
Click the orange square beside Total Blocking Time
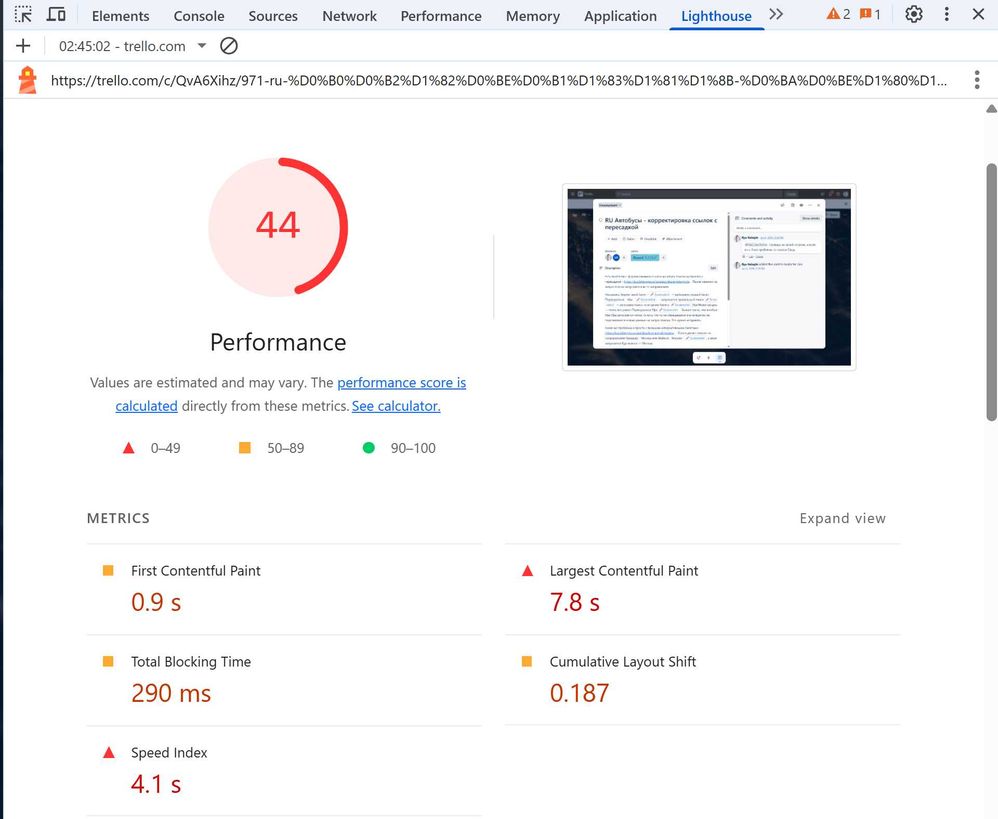pyautogui.click(x=108, y=661)
